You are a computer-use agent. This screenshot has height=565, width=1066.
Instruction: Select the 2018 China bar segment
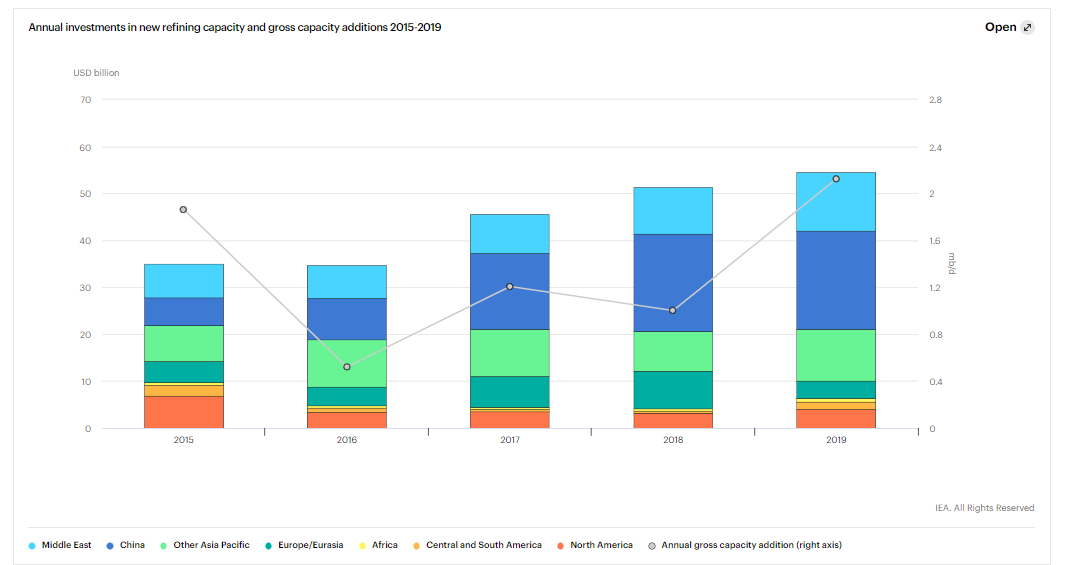(673, 283)
